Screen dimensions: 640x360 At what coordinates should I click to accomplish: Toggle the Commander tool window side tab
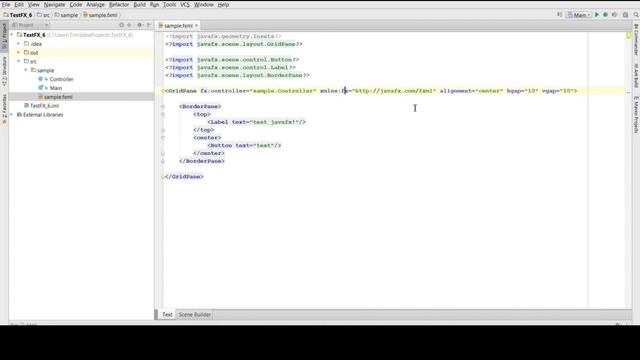coord(636,39)
